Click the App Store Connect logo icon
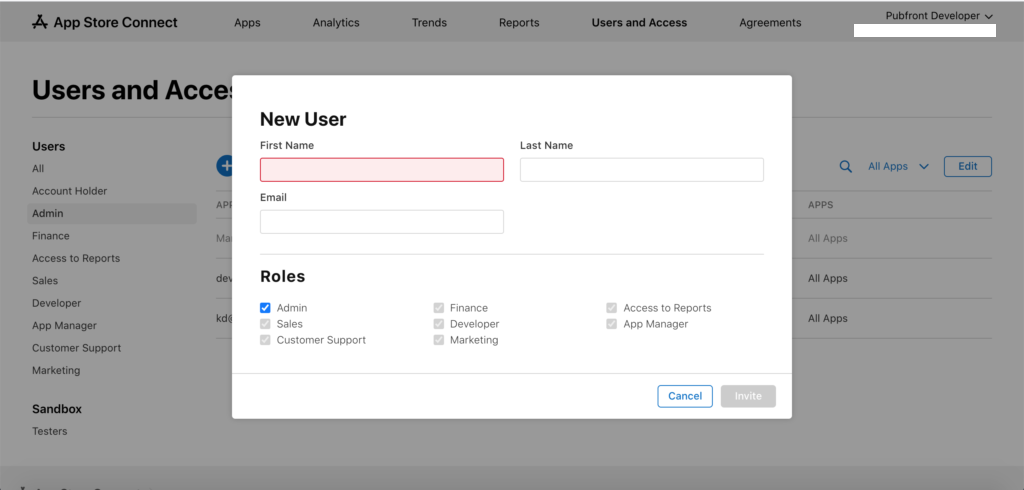 point(40,22)
